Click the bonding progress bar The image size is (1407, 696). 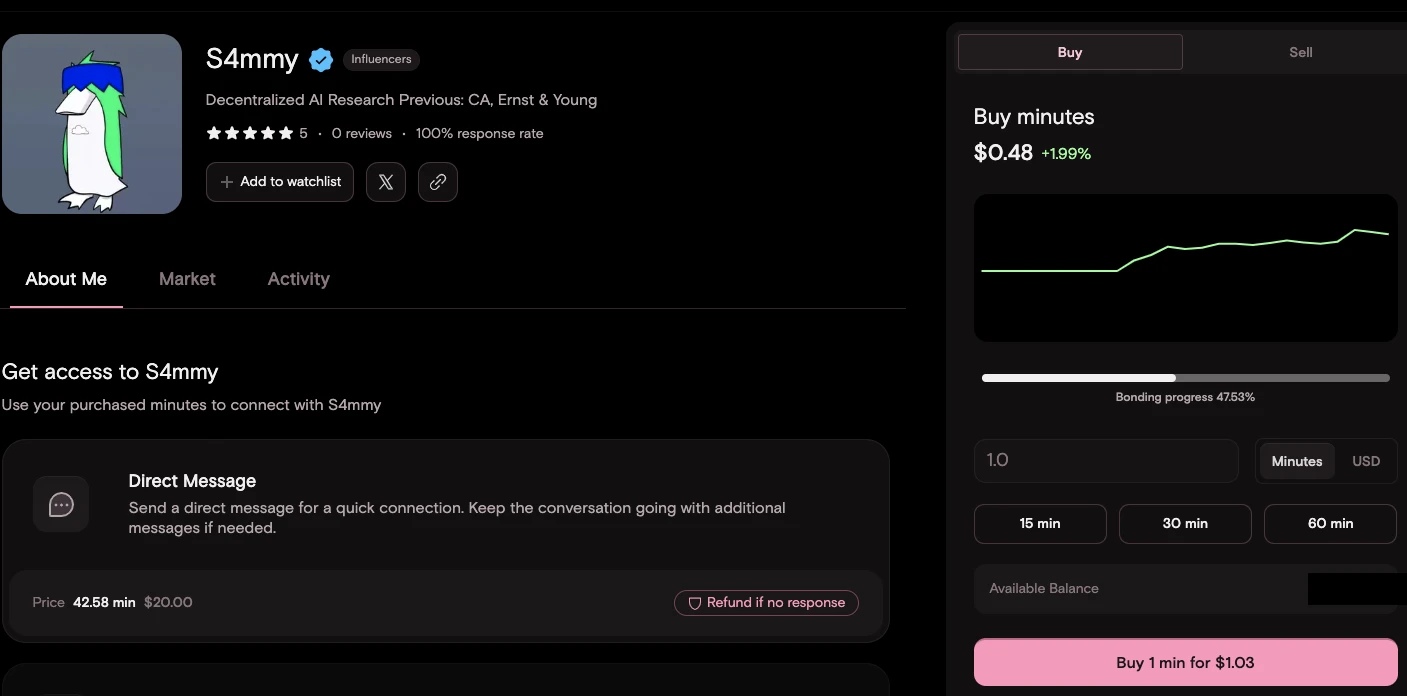(x=1185, y=378)
